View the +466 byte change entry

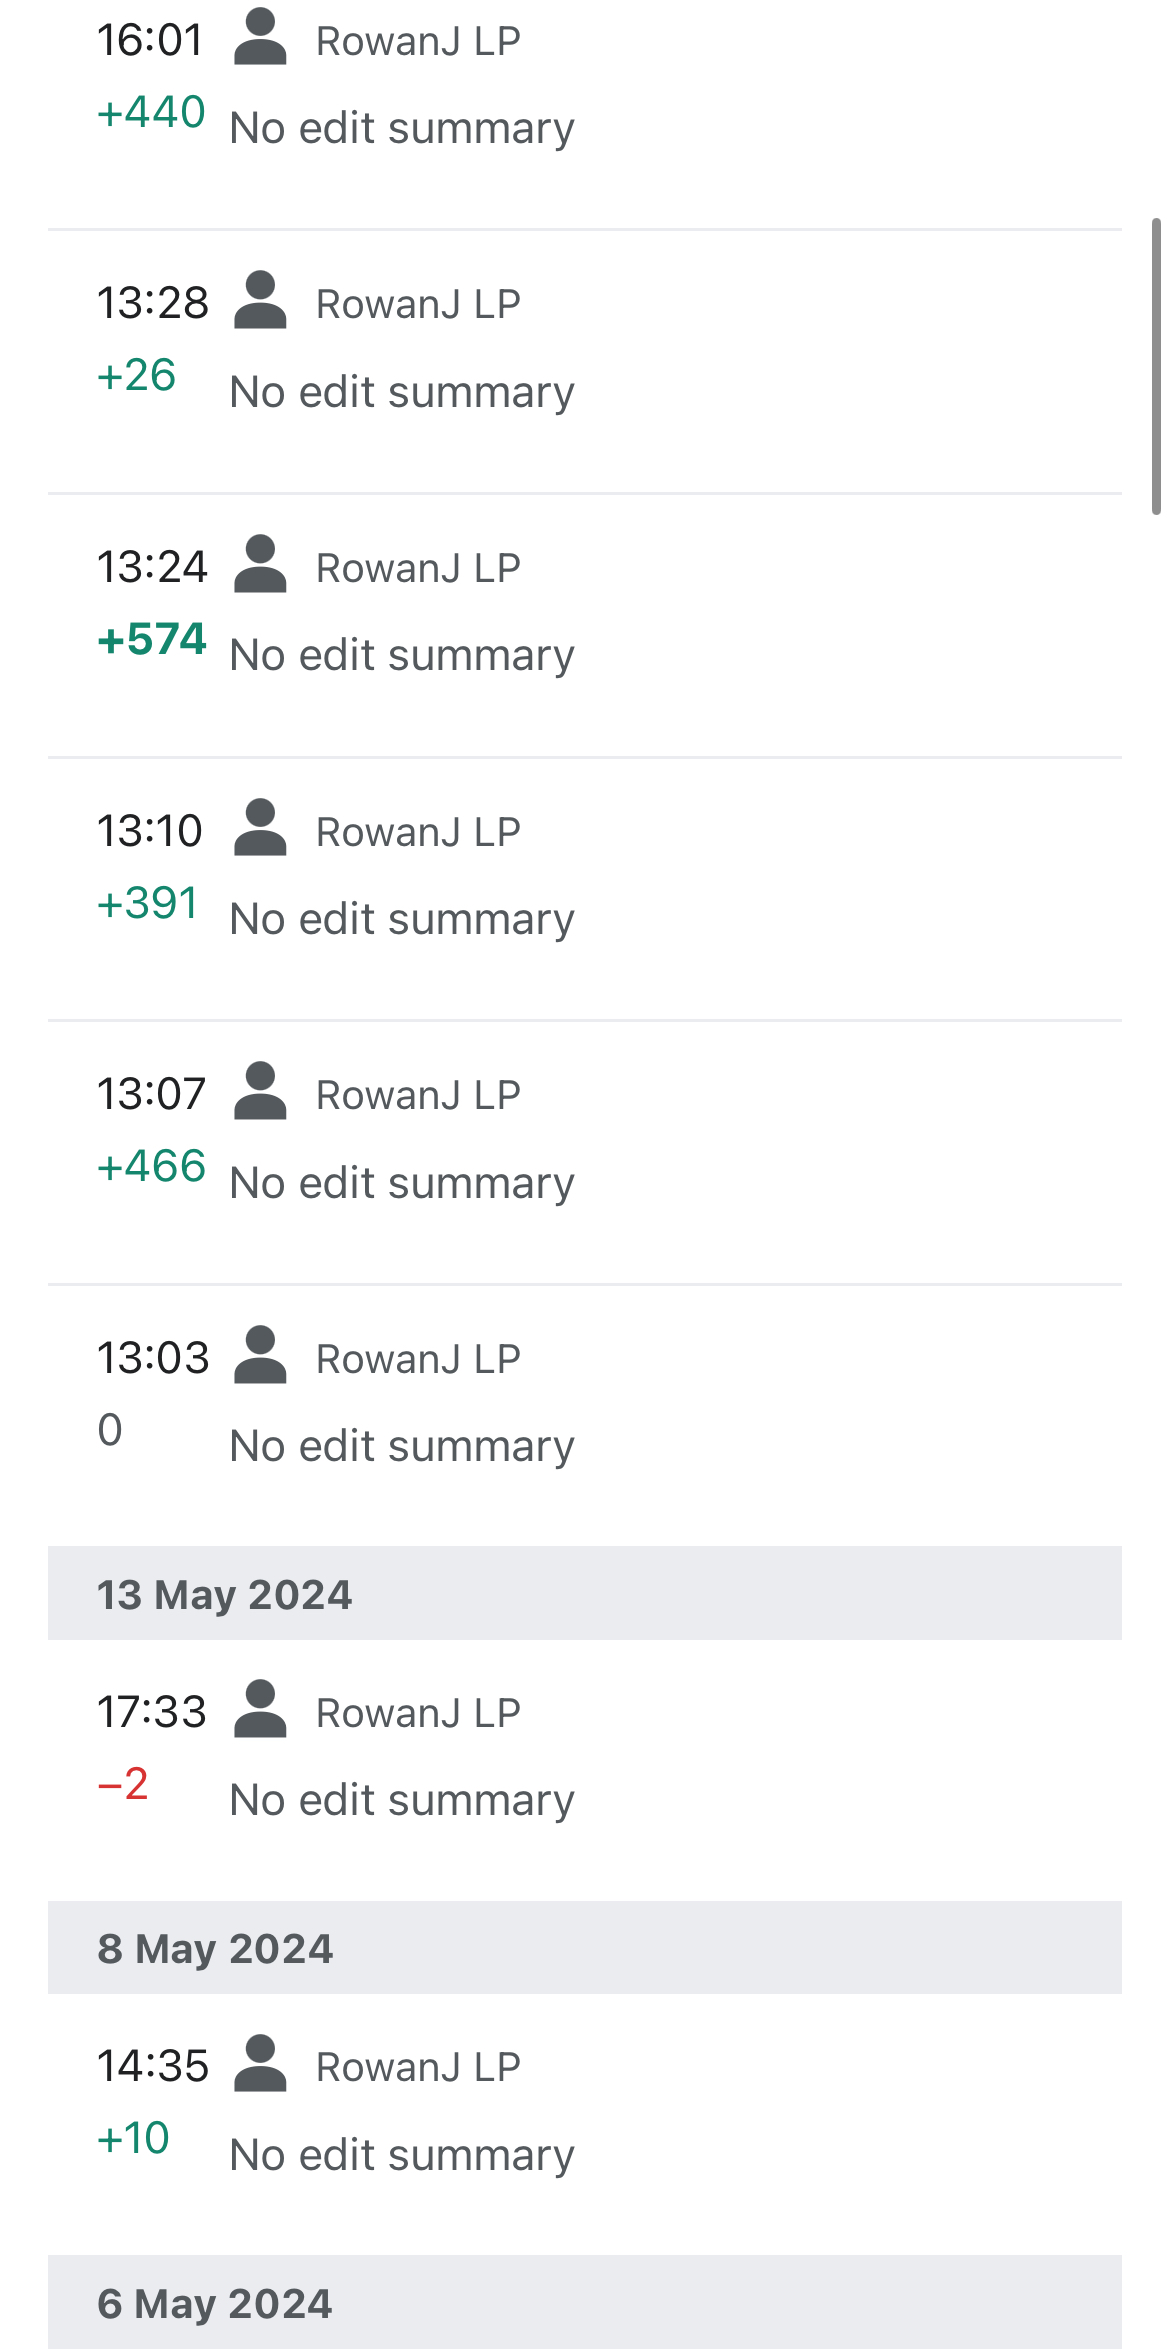click(151, 1166)
